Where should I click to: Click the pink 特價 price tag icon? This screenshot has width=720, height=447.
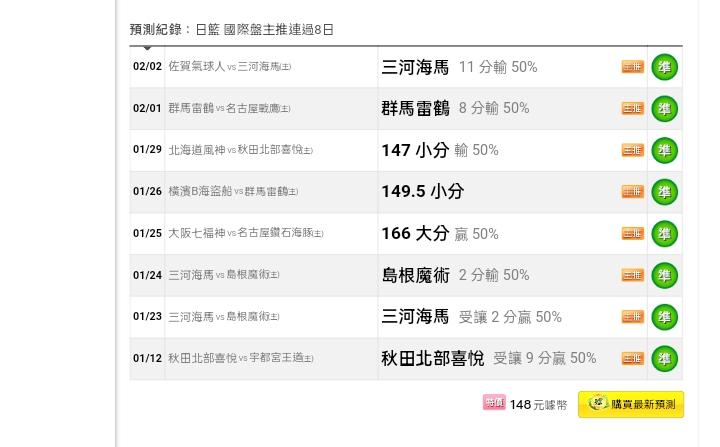(x=494, y=402)
